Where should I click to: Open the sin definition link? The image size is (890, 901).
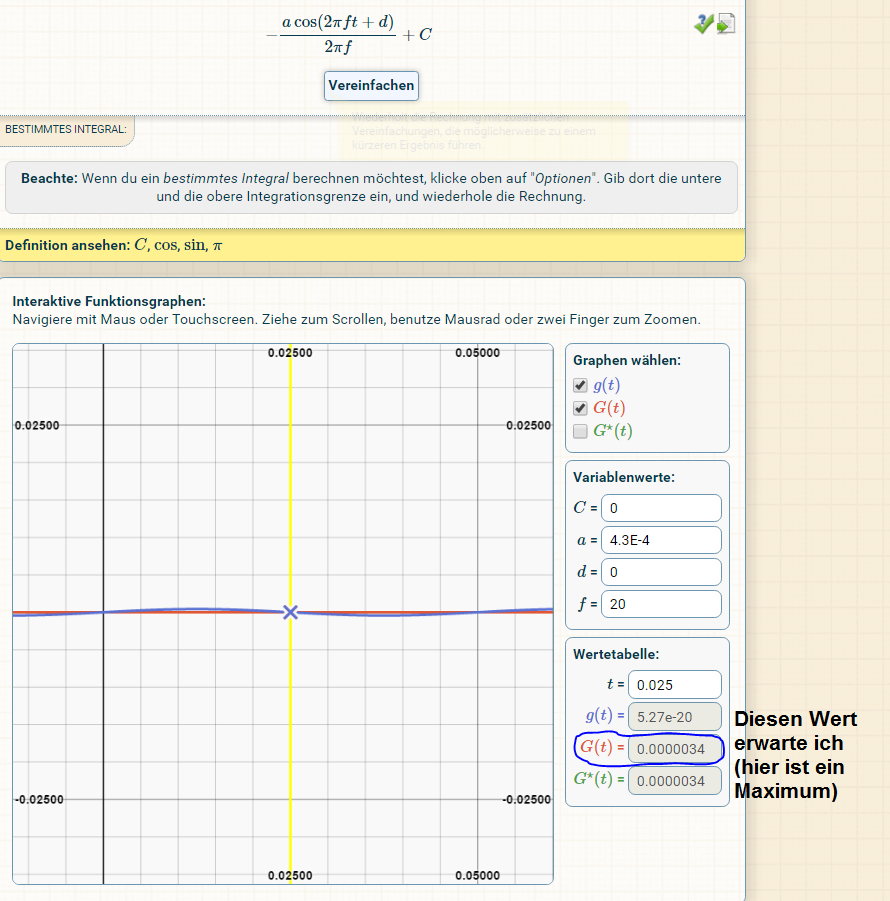[194, 245]
